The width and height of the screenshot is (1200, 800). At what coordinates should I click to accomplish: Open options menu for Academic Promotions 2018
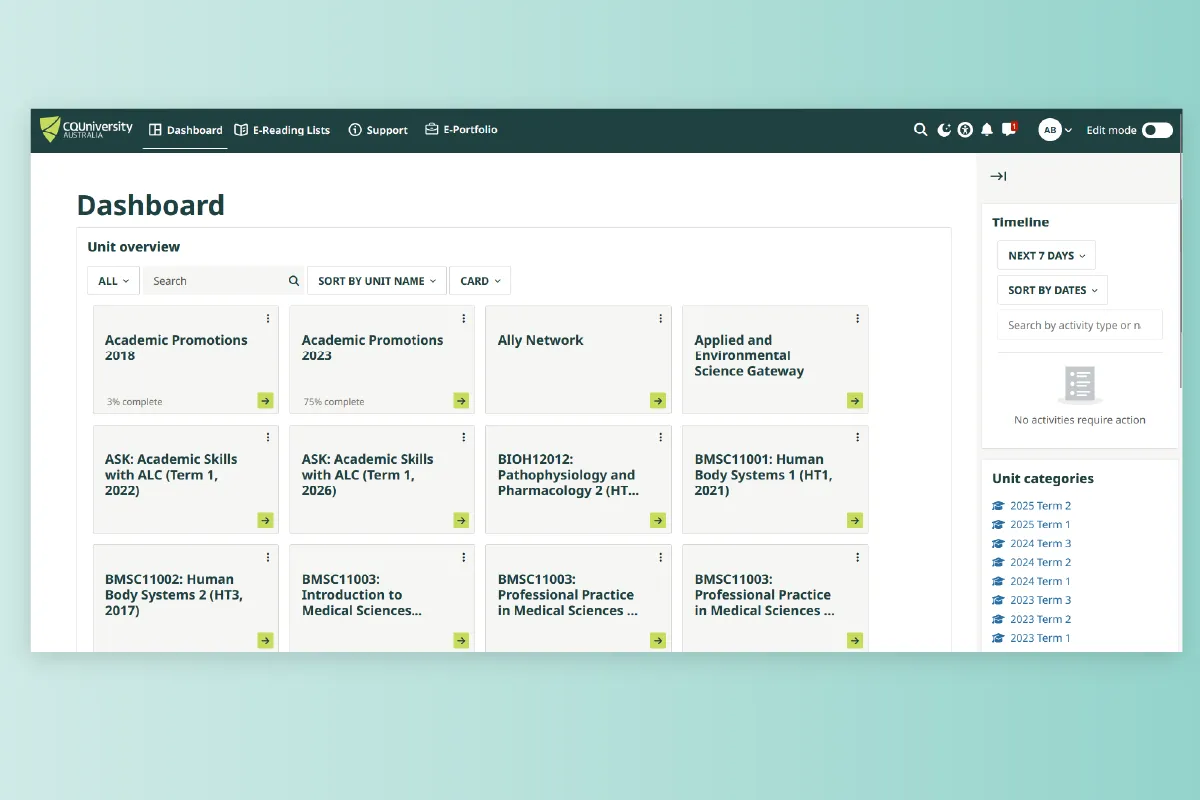coord(268,319)
